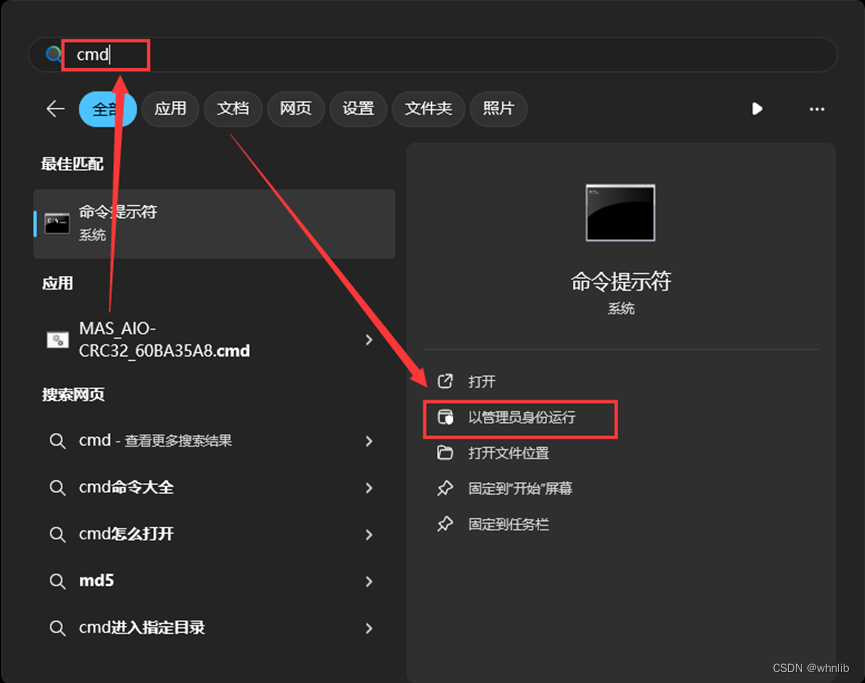Click the 固定到任务栏 pin icon

(445, 525)
